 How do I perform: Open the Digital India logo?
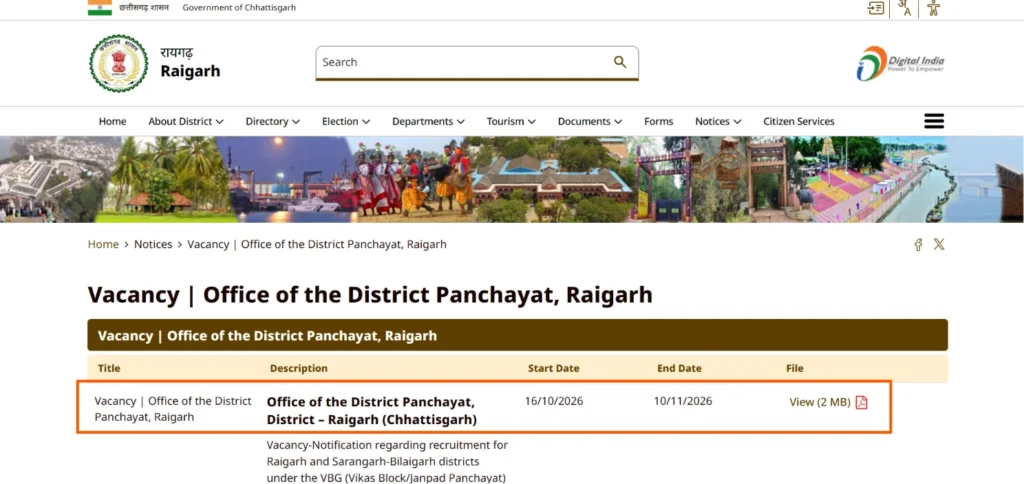tap(900, 63)
